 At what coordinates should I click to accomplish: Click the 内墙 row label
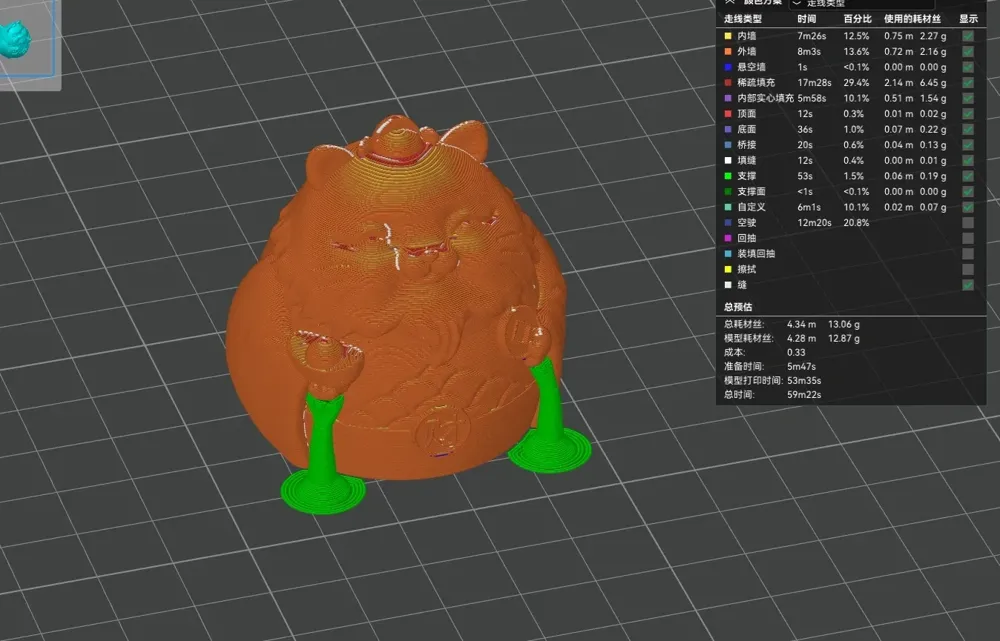click(x=747, y=36)
